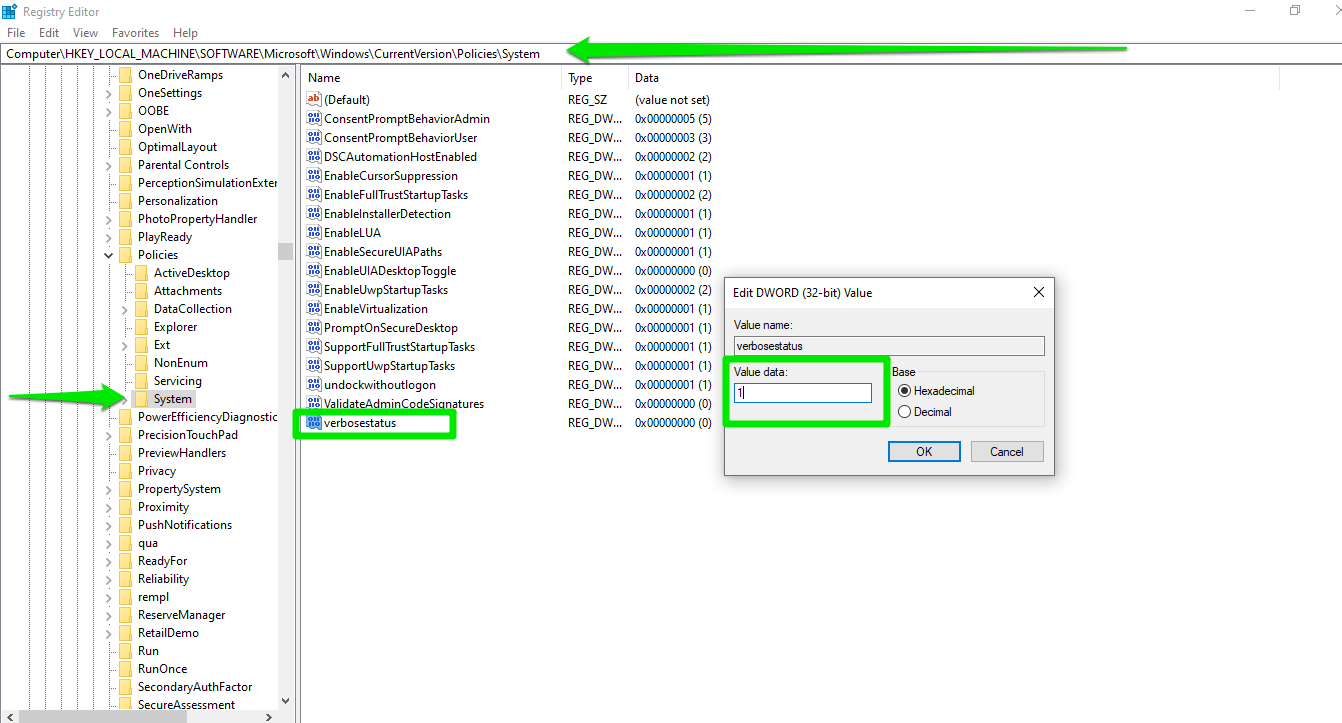Select the (Default) string value icon
Screen dimensions: 1342x723
(314, 100)
